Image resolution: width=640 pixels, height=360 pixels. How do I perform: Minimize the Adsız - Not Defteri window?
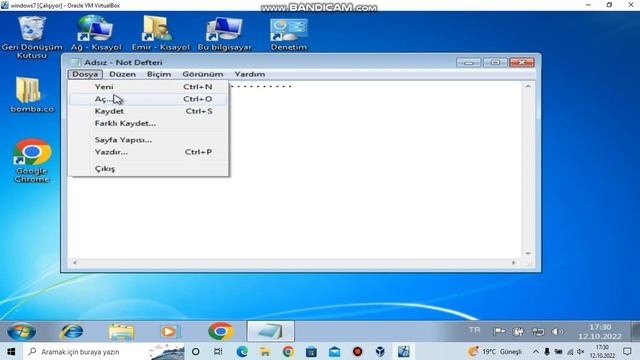click(x=469, y=62)
